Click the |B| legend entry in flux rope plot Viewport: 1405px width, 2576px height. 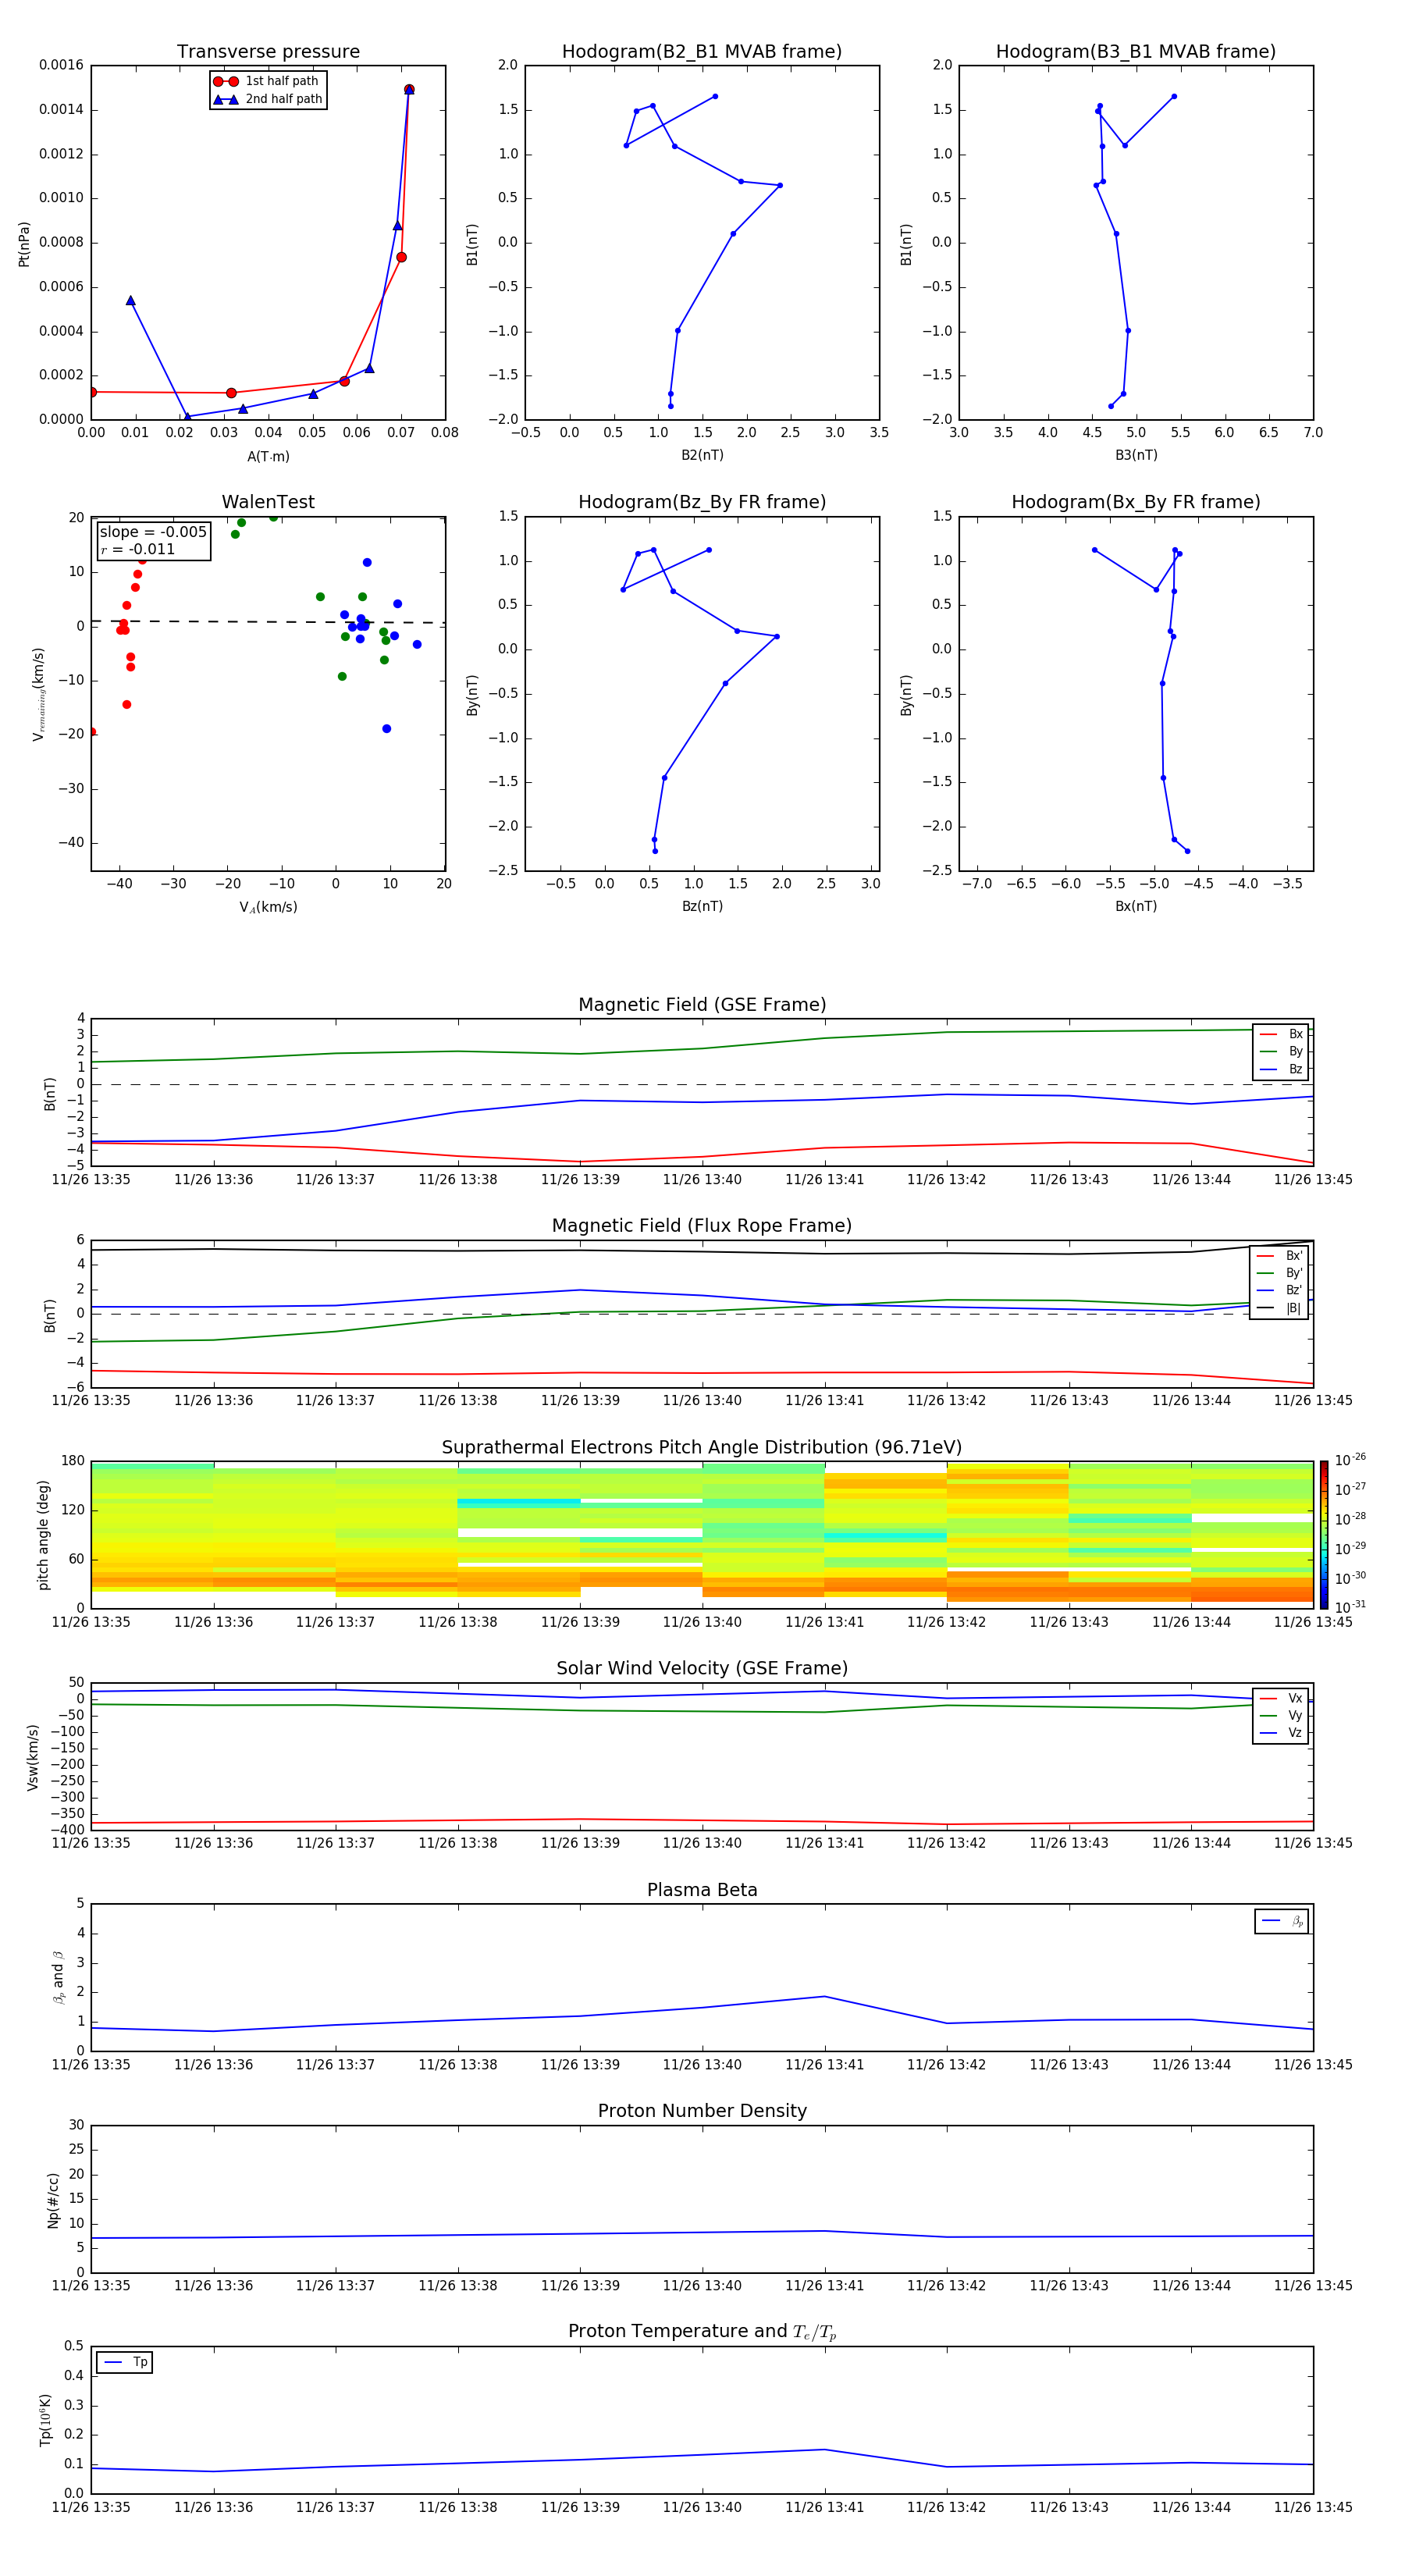click(x=1279, y=1308)
